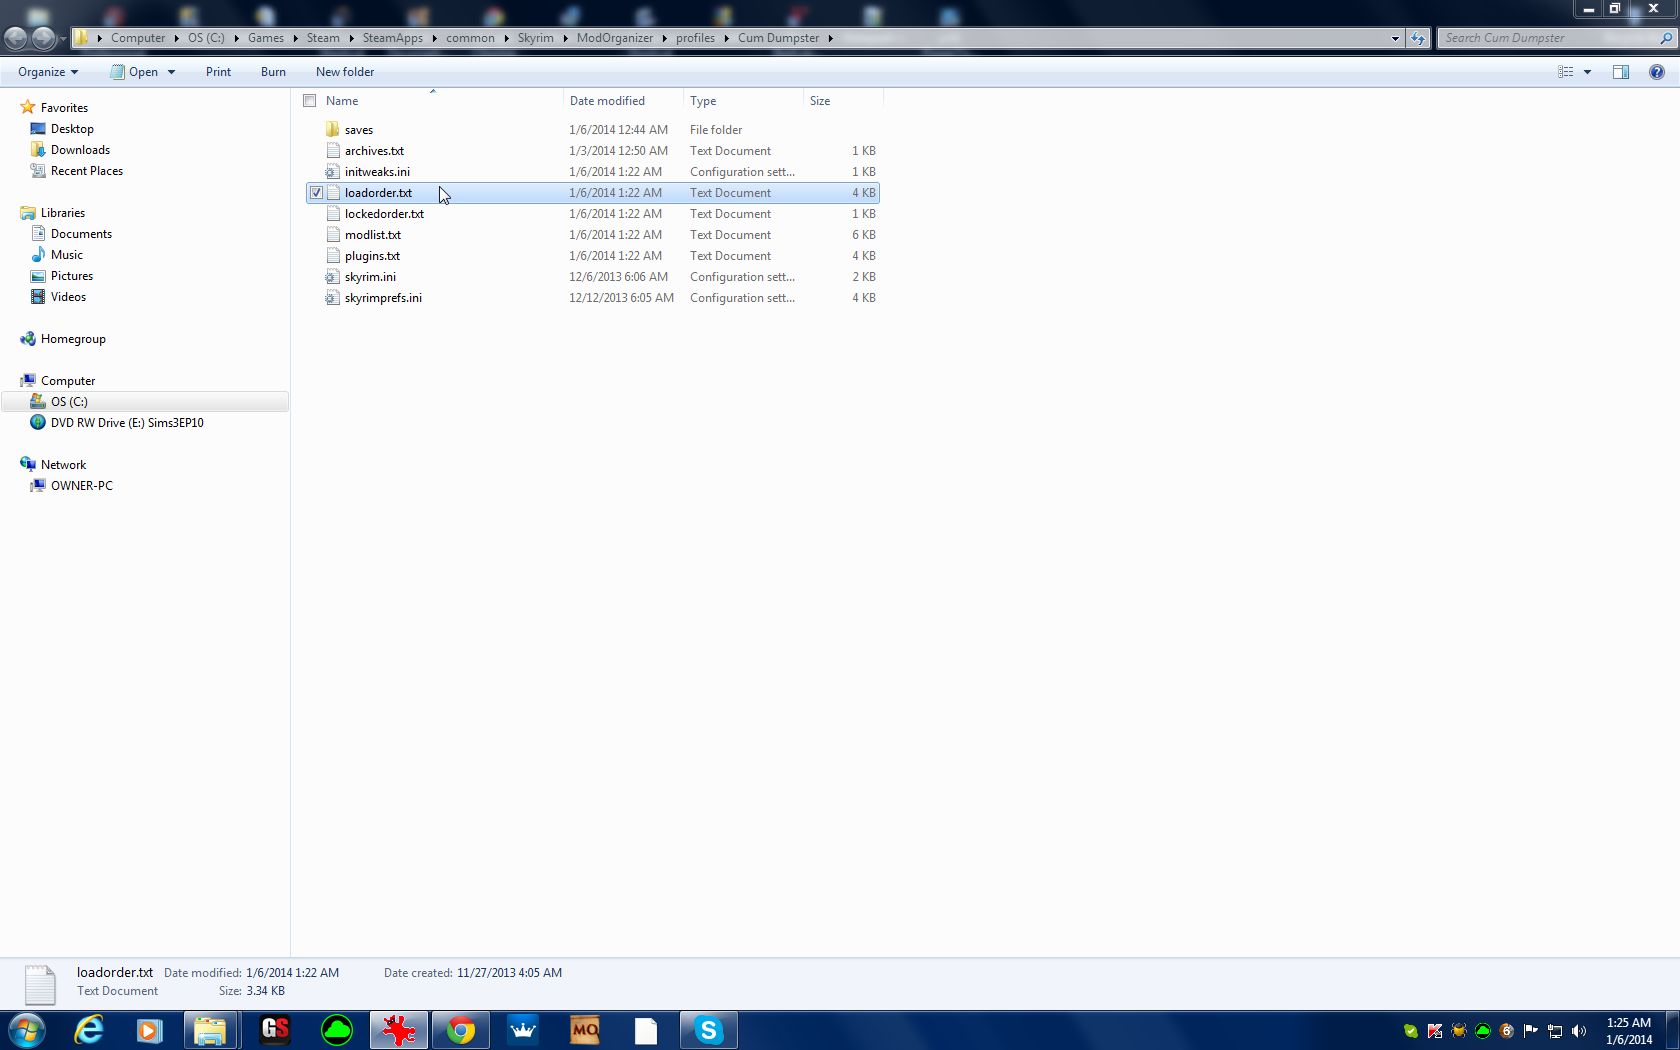1680x1050 pixels.
Task: Click the change view icon in toolbar
Action: [x=1566, y=72]
